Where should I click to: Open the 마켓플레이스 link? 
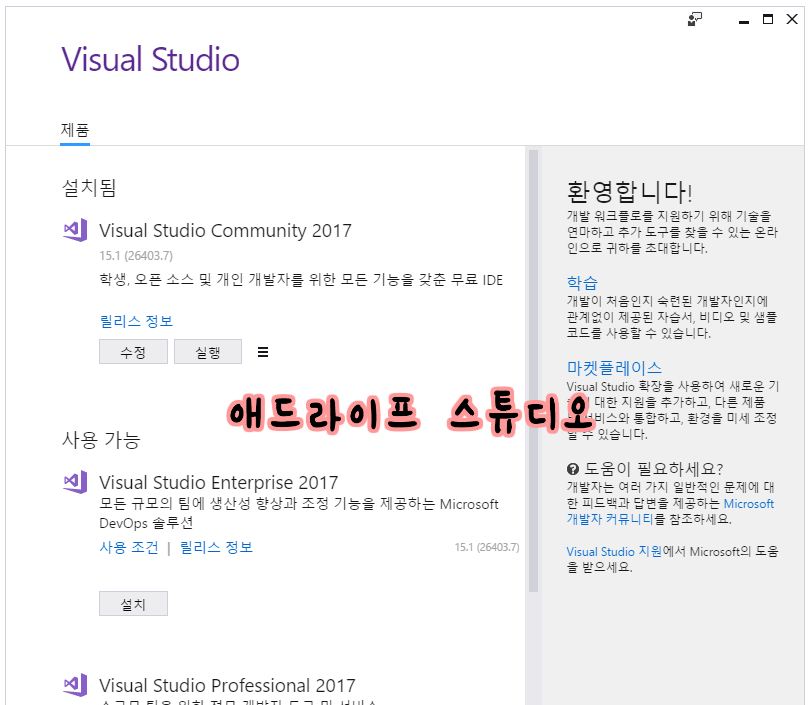tap(614, 368)
